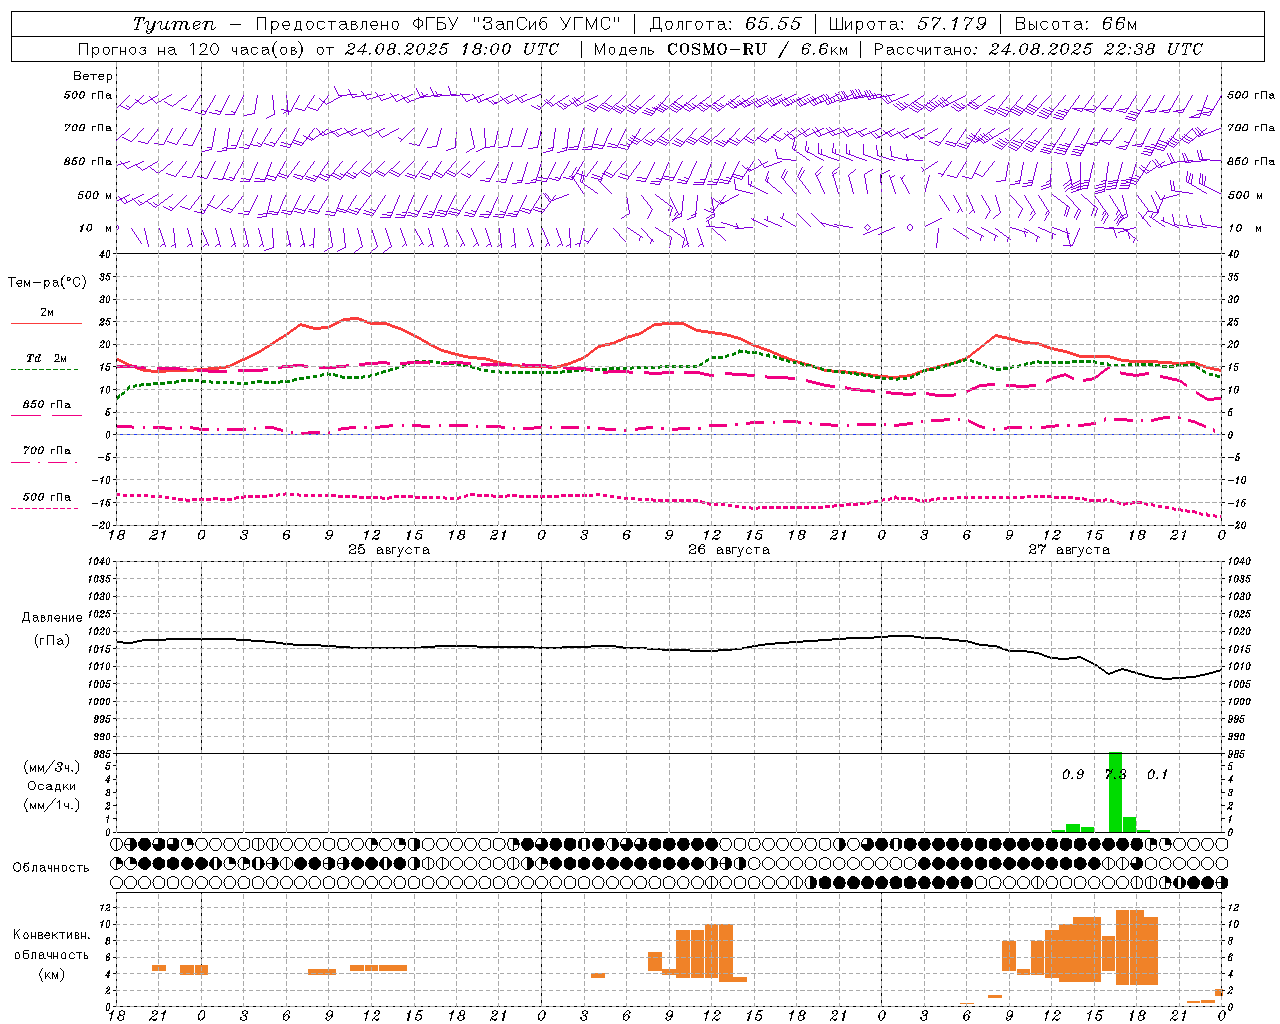Click the 'Высота: 66м' header field

(x=1076, y=24)
